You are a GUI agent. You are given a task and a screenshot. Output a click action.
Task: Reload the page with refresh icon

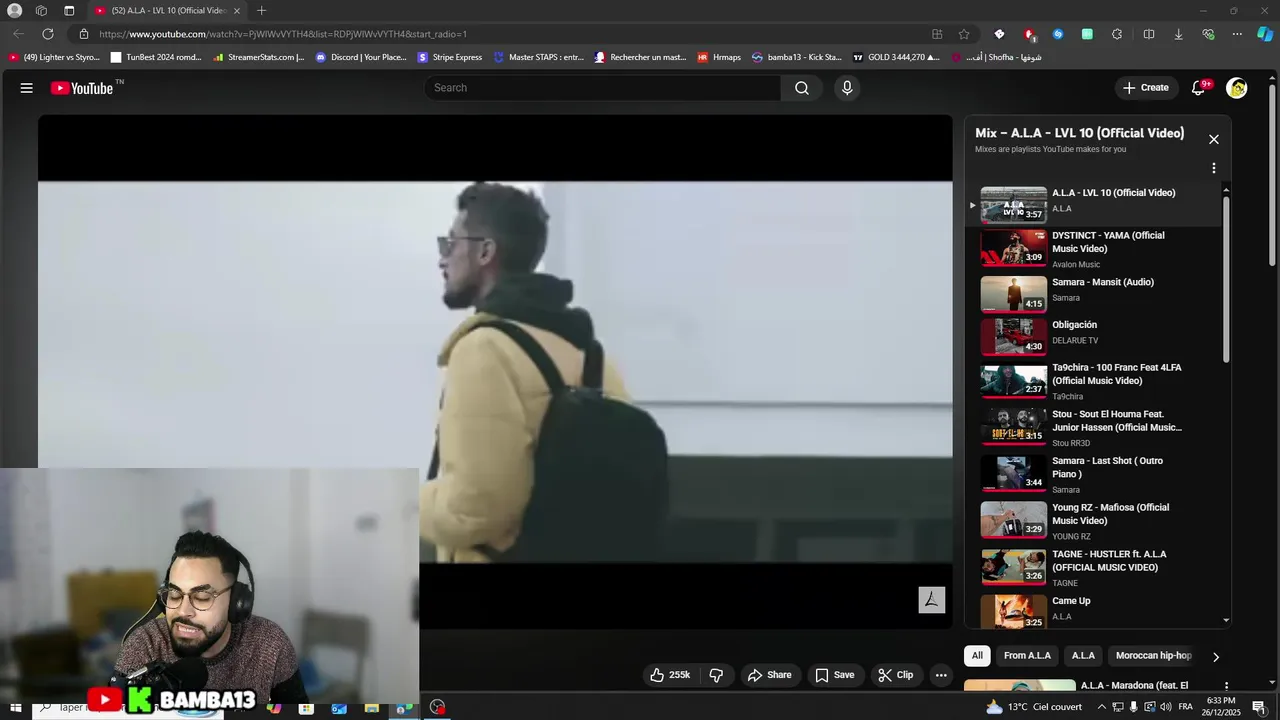click(48, 34)
